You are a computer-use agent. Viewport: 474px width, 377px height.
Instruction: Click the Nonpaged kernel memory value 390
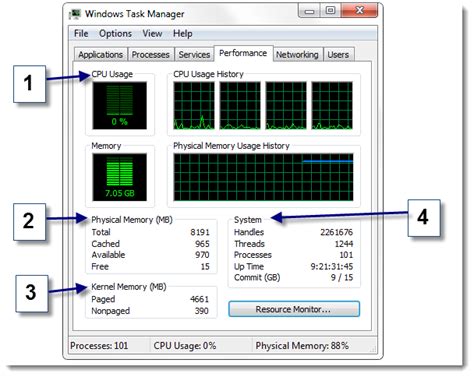202,311
